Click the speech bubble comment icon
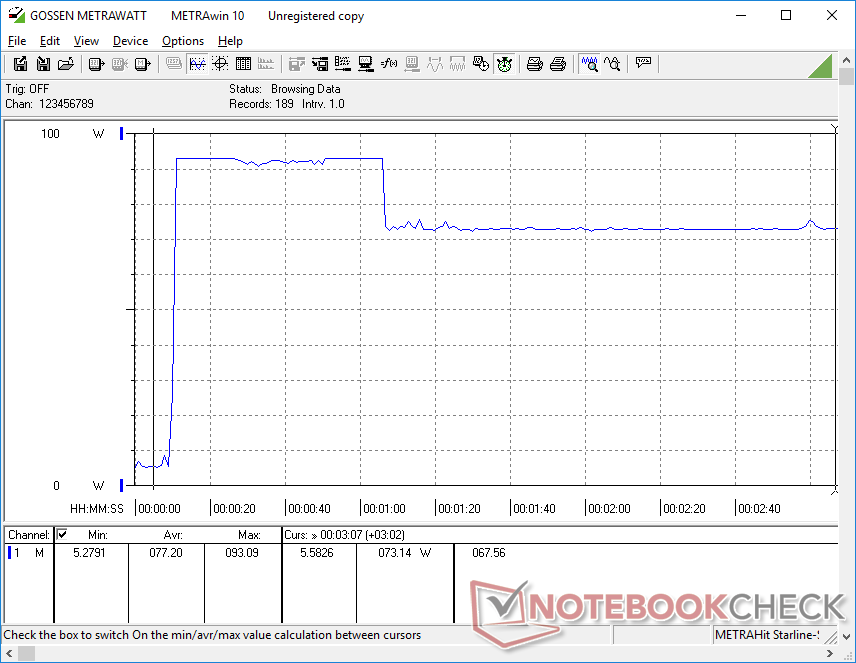Viewport: 856px width, 663px height. [644, 63]
